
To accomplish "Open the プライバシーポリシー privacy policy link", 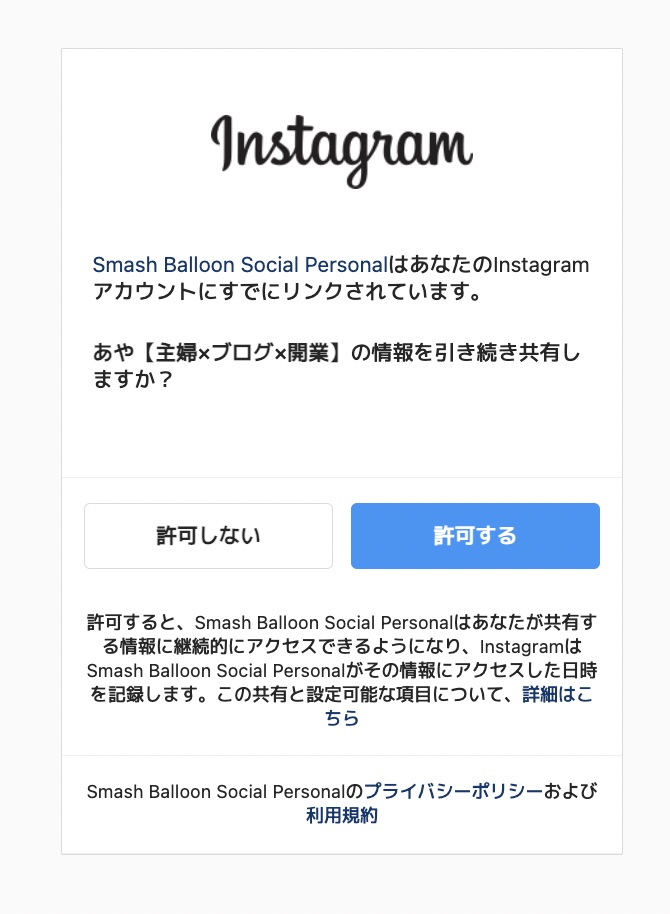I will click(453, 791).
